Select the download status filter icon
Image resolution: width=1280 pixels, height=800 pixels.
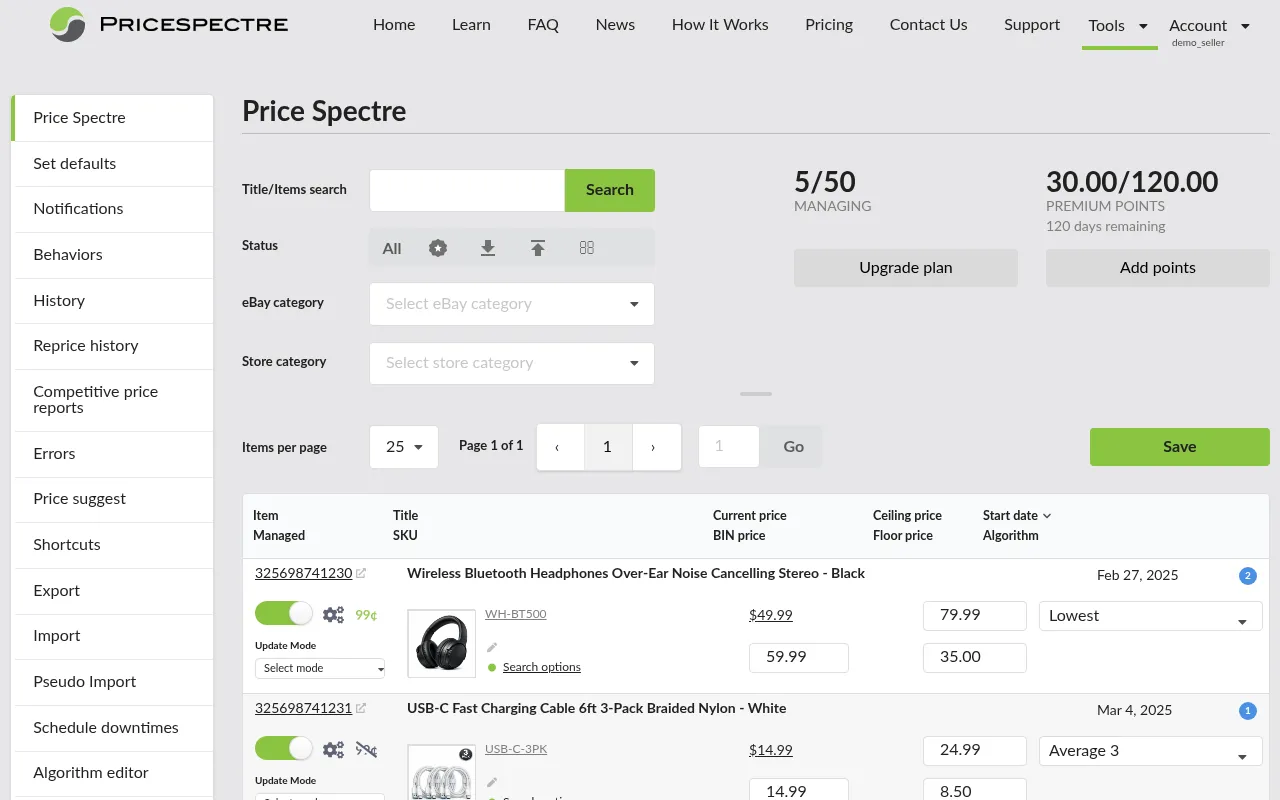coord(488,247)
